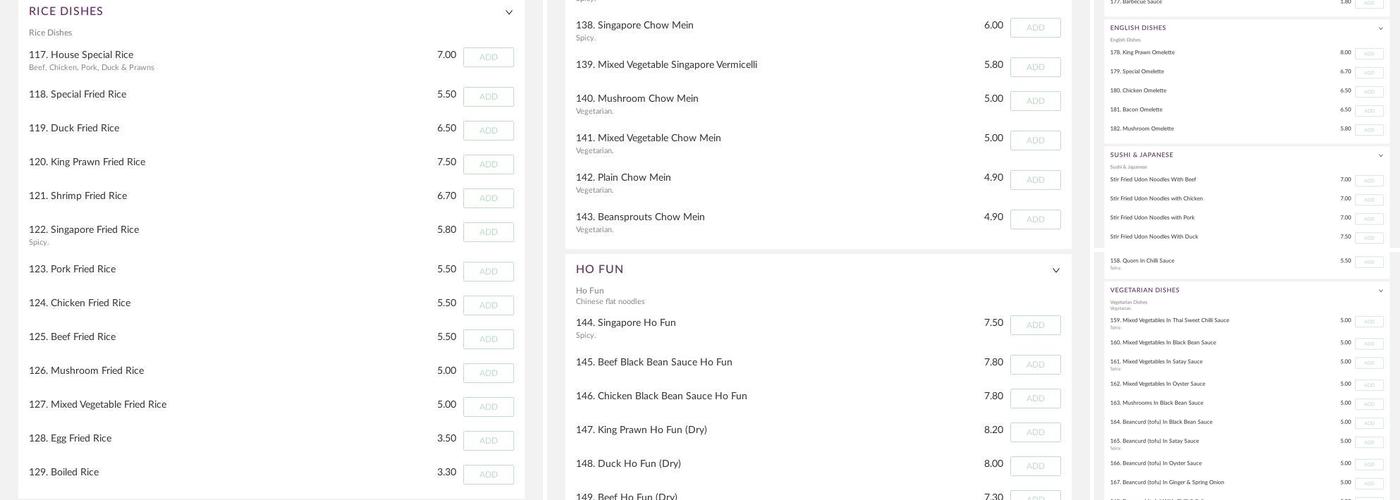Click the Rice Dishes section heading
This screenshot has width=1400, height=500.
click(x=66, y=12)
